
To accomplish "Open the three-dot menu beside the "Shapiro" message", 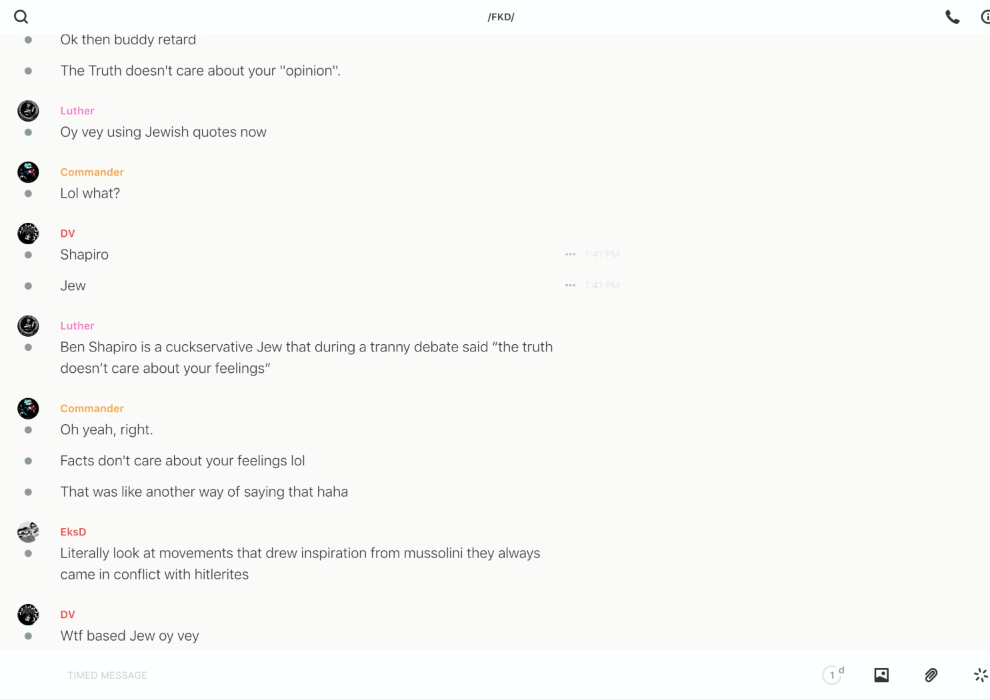I will [x=570, y=255].
